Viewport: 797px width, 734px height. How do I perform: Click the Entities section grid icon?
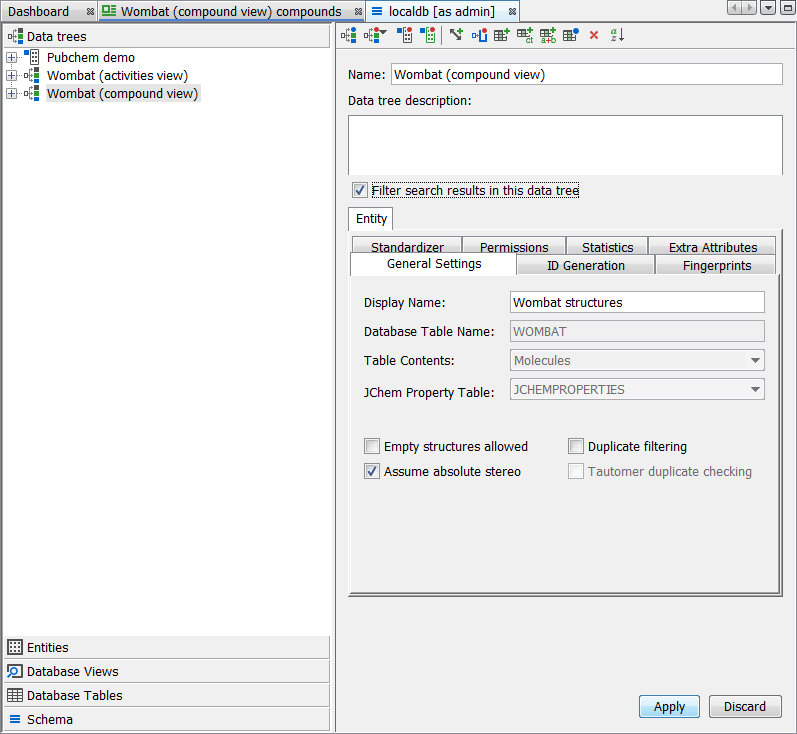[x=15, y=647]
